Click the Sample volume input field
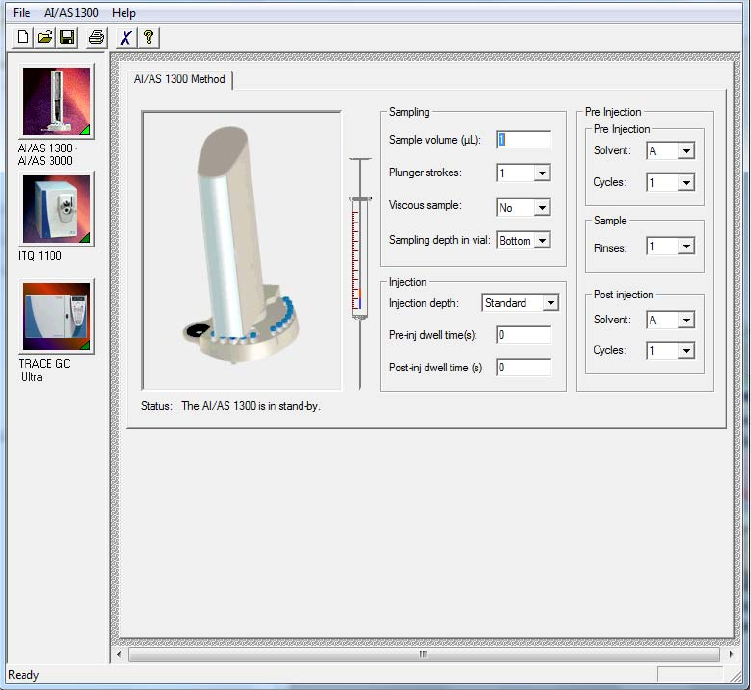This screenshot has height=690, width=751. [x=523, y=140]
